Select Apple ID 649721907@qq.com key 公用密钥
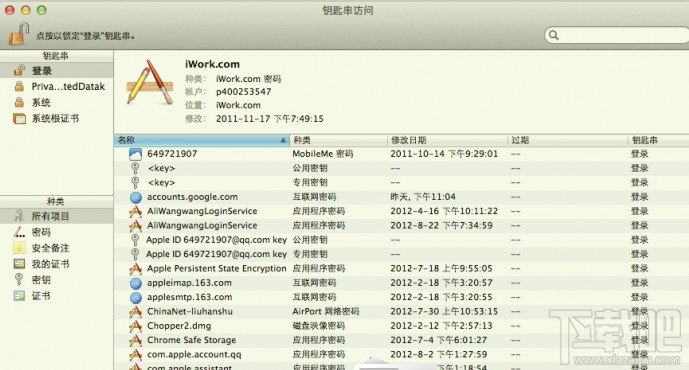Viewport: 689px width, 370px height. (x=402, y=240)
